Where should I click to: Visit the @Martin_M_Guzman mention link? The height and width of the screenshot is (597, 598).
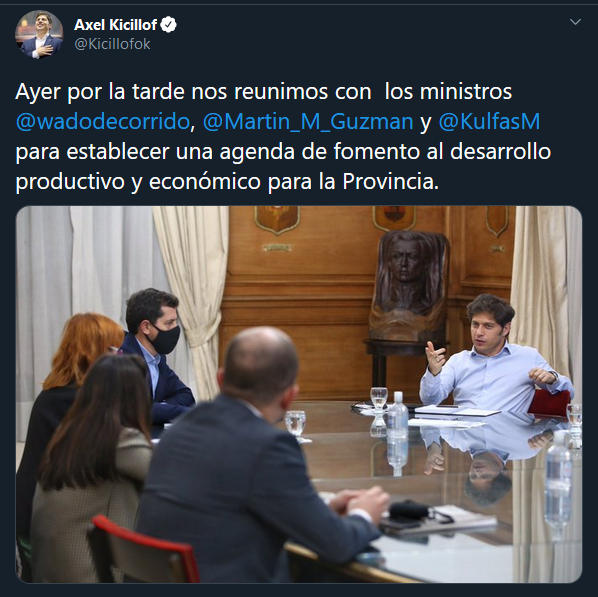[x=308, y=122]
